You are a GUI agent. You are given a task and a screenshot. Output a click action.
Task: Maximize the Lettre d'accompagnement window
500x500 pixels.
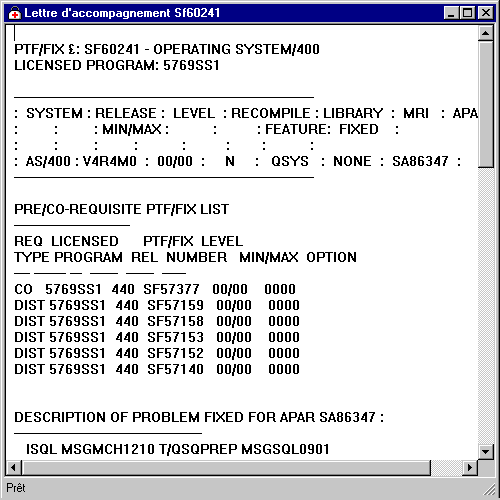(467, 13)
